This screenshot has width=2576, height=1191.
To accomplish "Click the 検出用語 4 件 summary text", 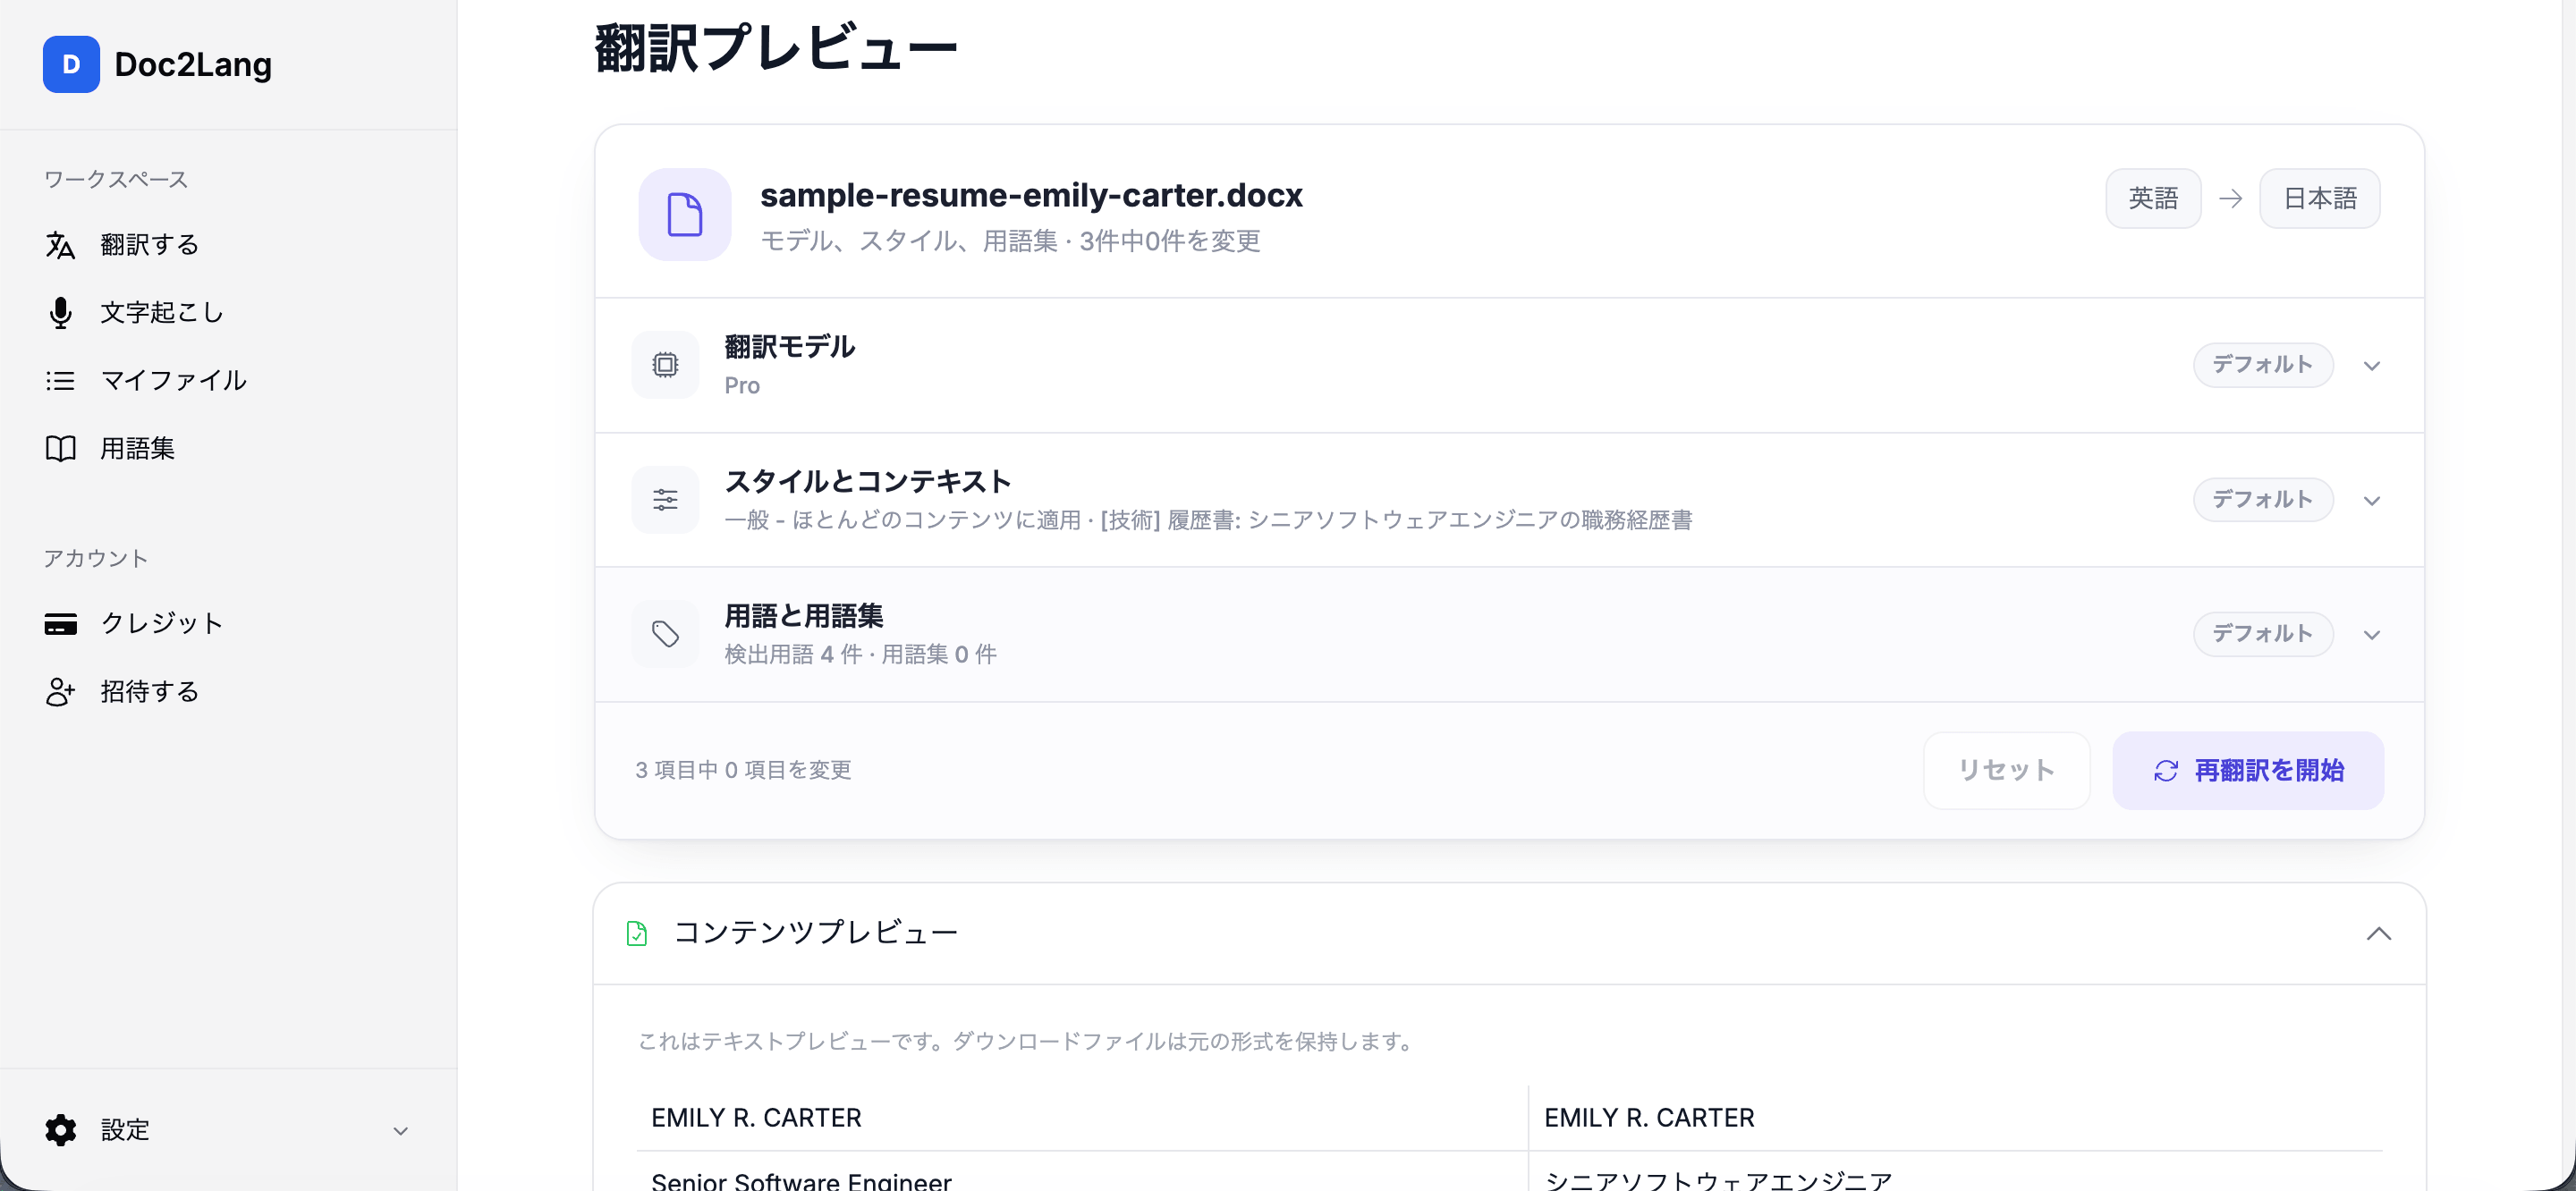I will tap(793, 655).
